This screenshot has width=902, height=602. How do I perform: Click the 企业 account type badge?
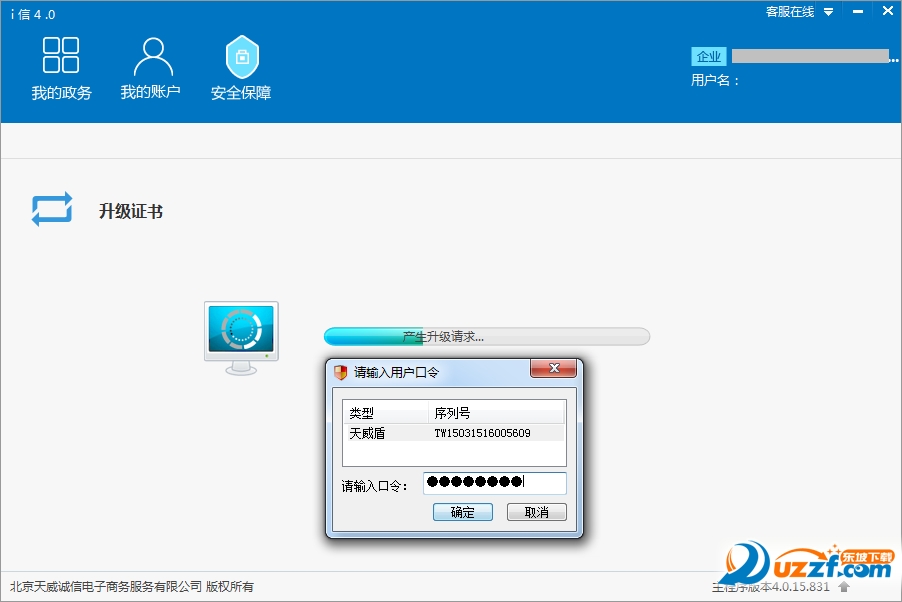[709, 56]
